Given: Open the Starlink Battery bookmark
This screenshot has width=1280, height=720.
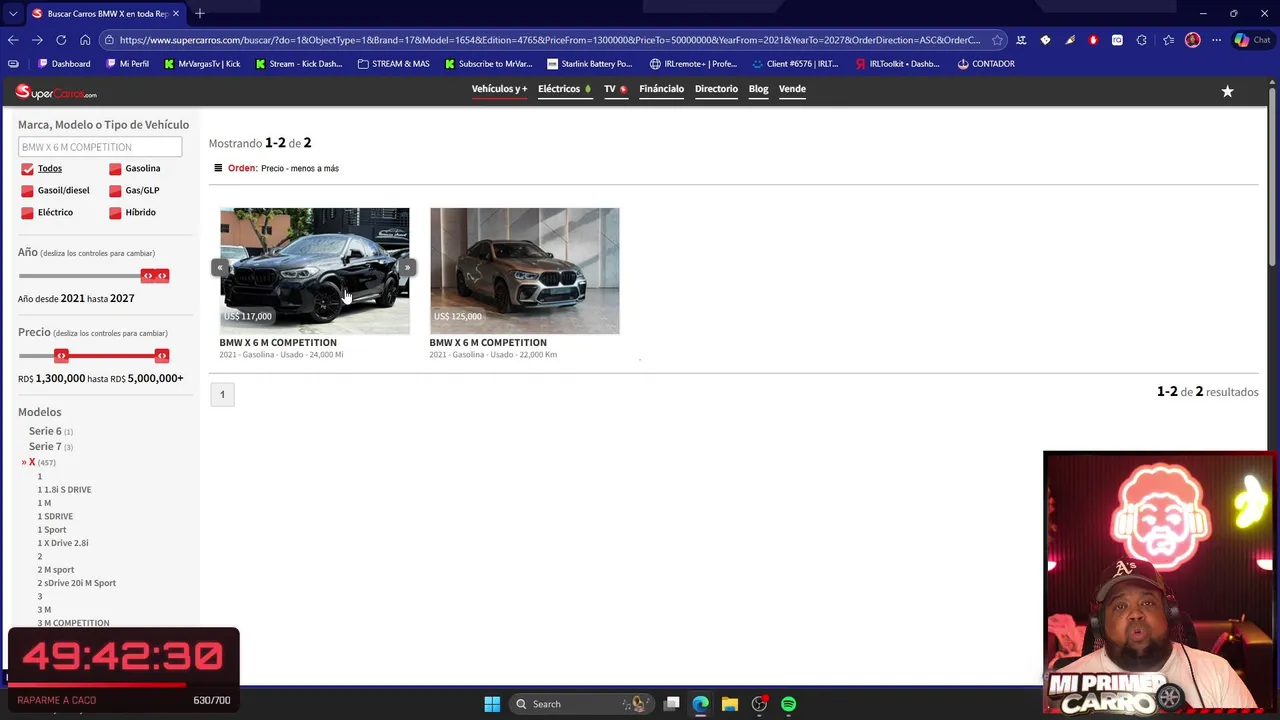Looking at the screenshot, I should coord(589,64).
